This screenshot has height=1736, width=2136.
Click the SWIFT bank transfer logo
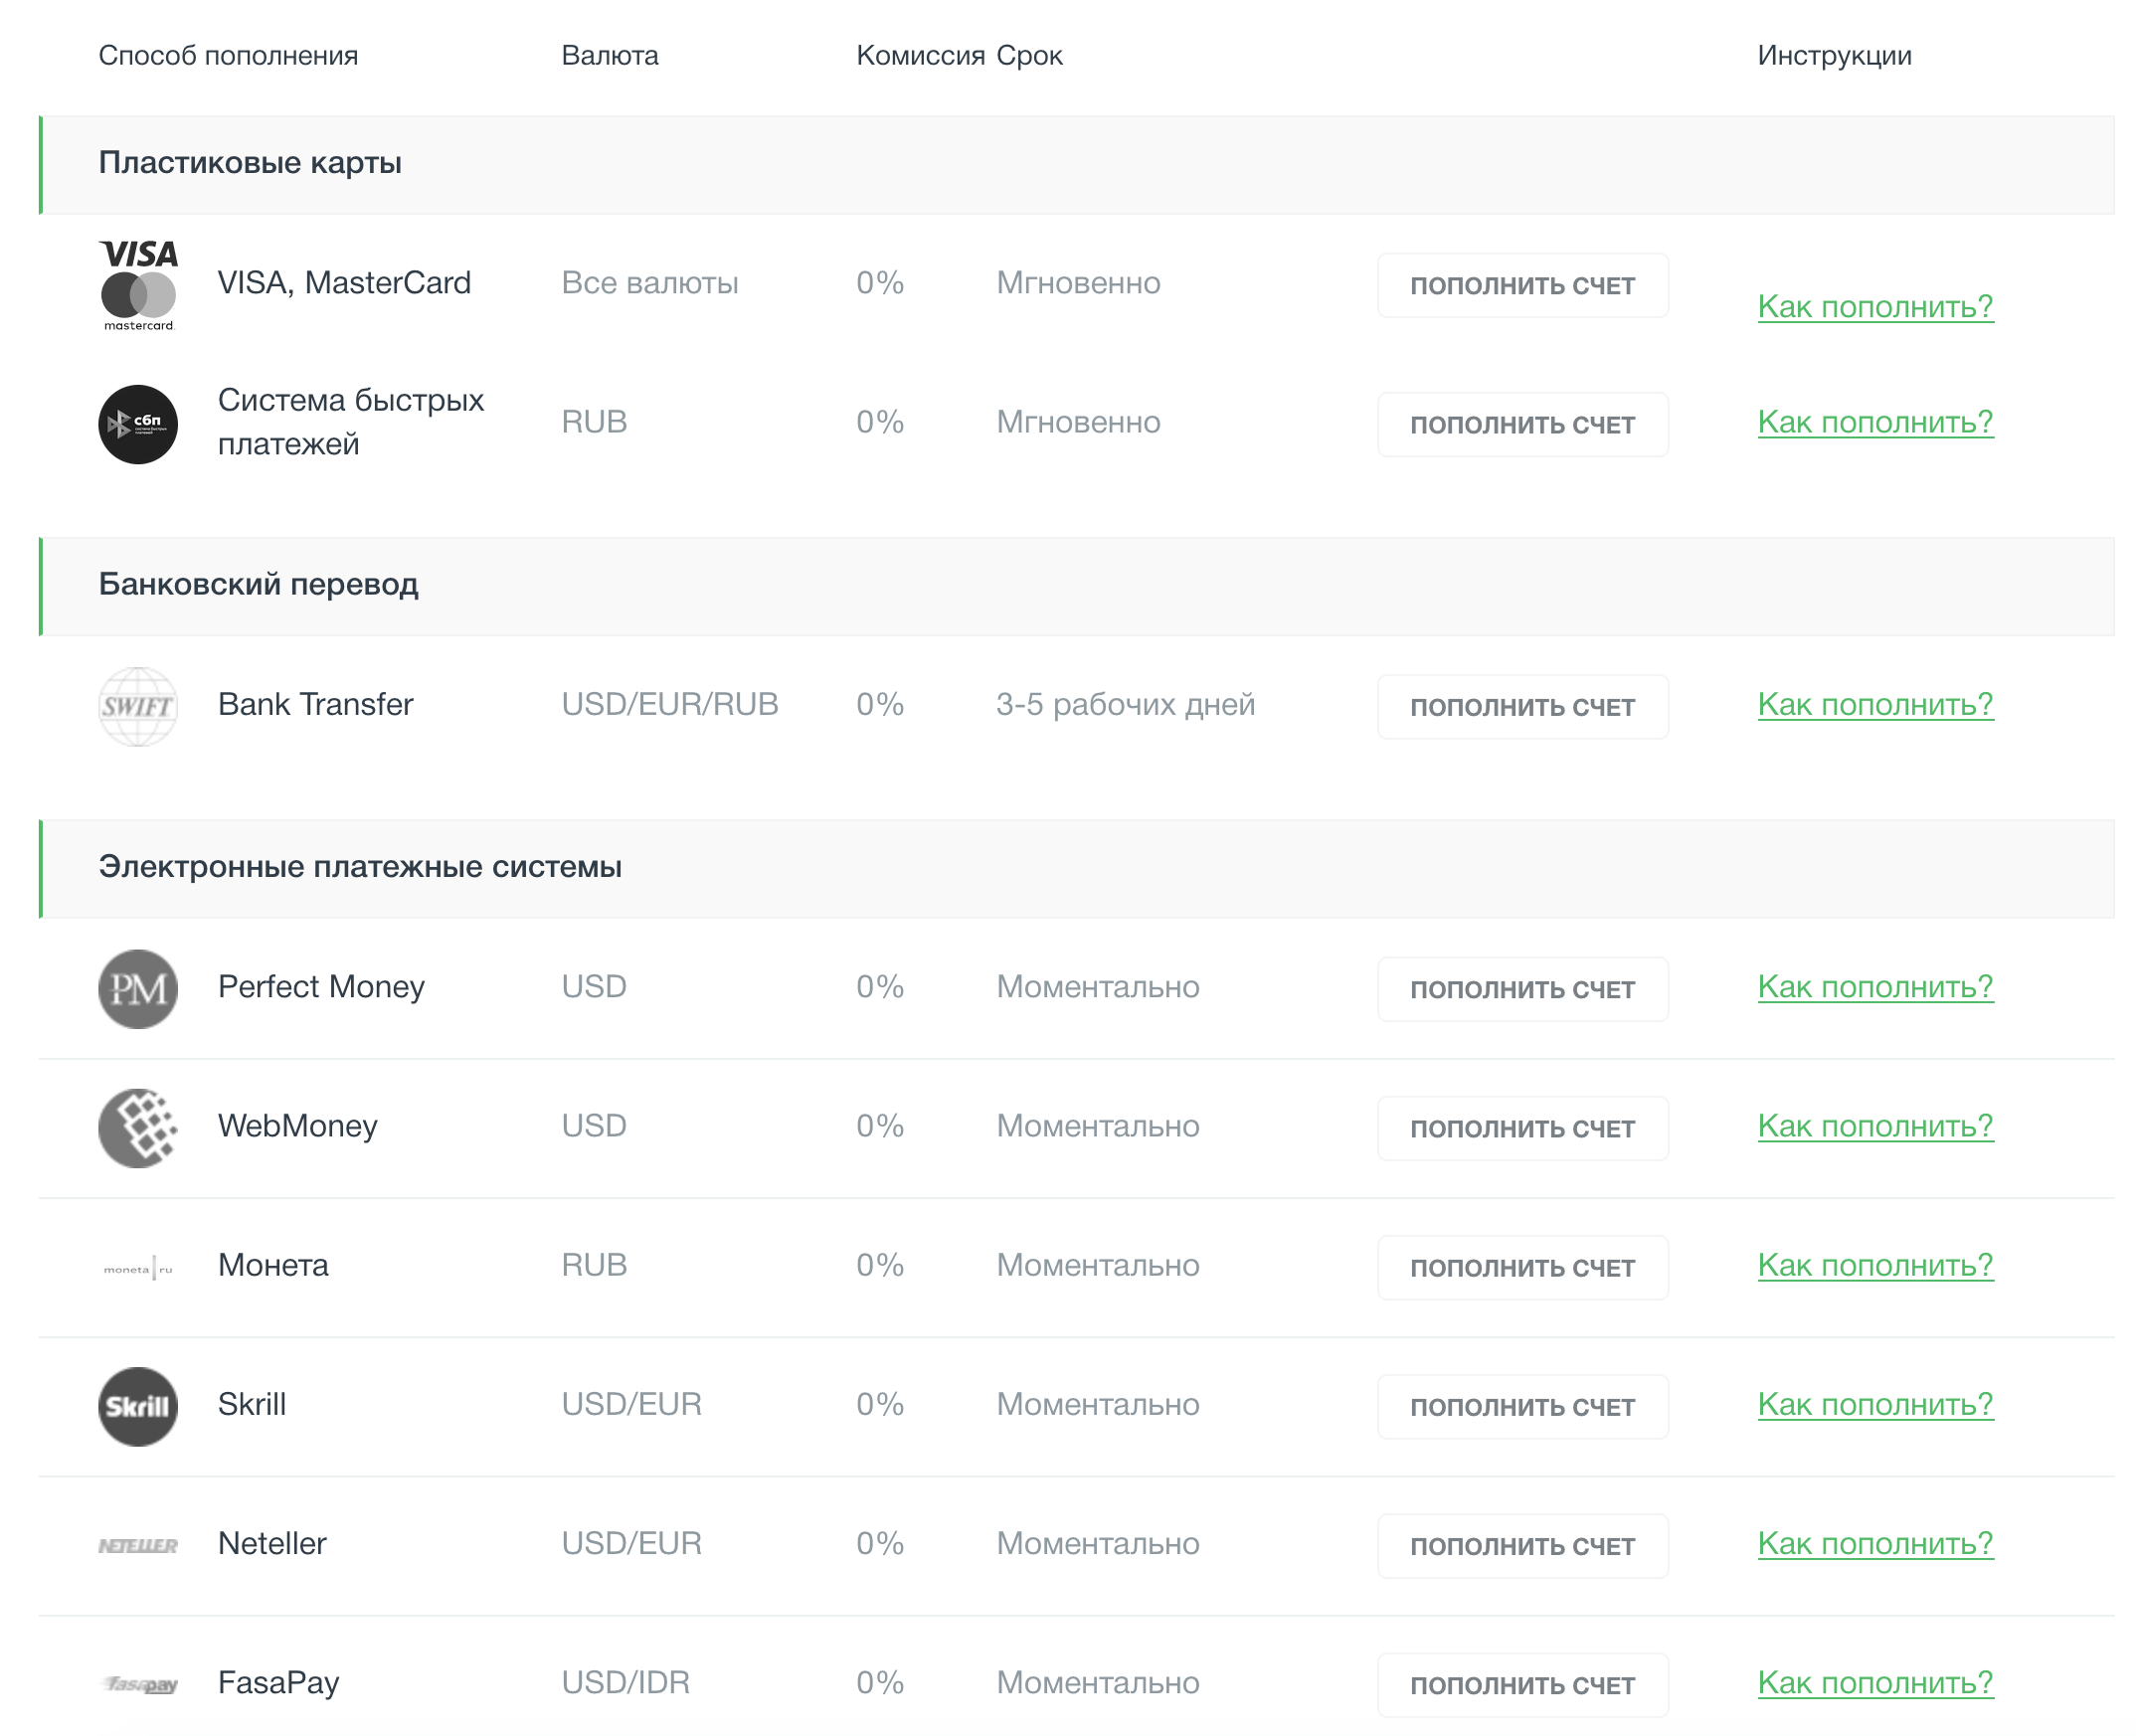138,706
